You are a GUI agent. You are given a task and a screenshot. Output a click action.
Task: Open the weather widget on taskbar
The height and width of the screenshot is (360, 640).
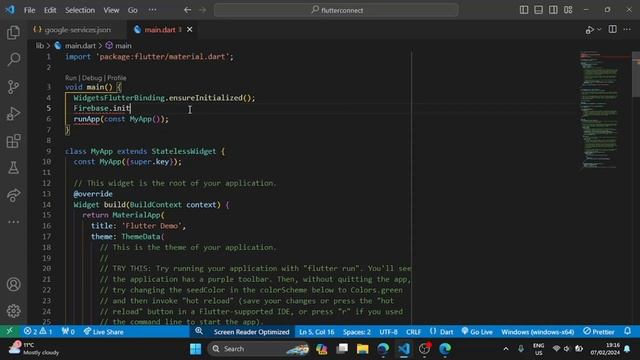pyautogui.click(x=34, y=349)
